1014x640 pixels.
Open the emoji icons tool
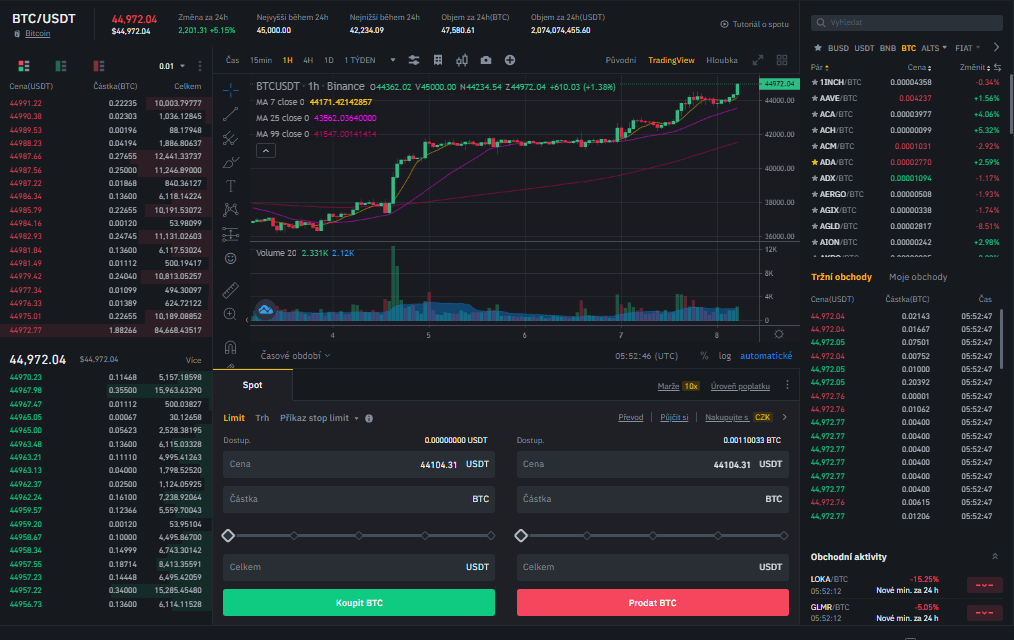[x=230, y=259]
